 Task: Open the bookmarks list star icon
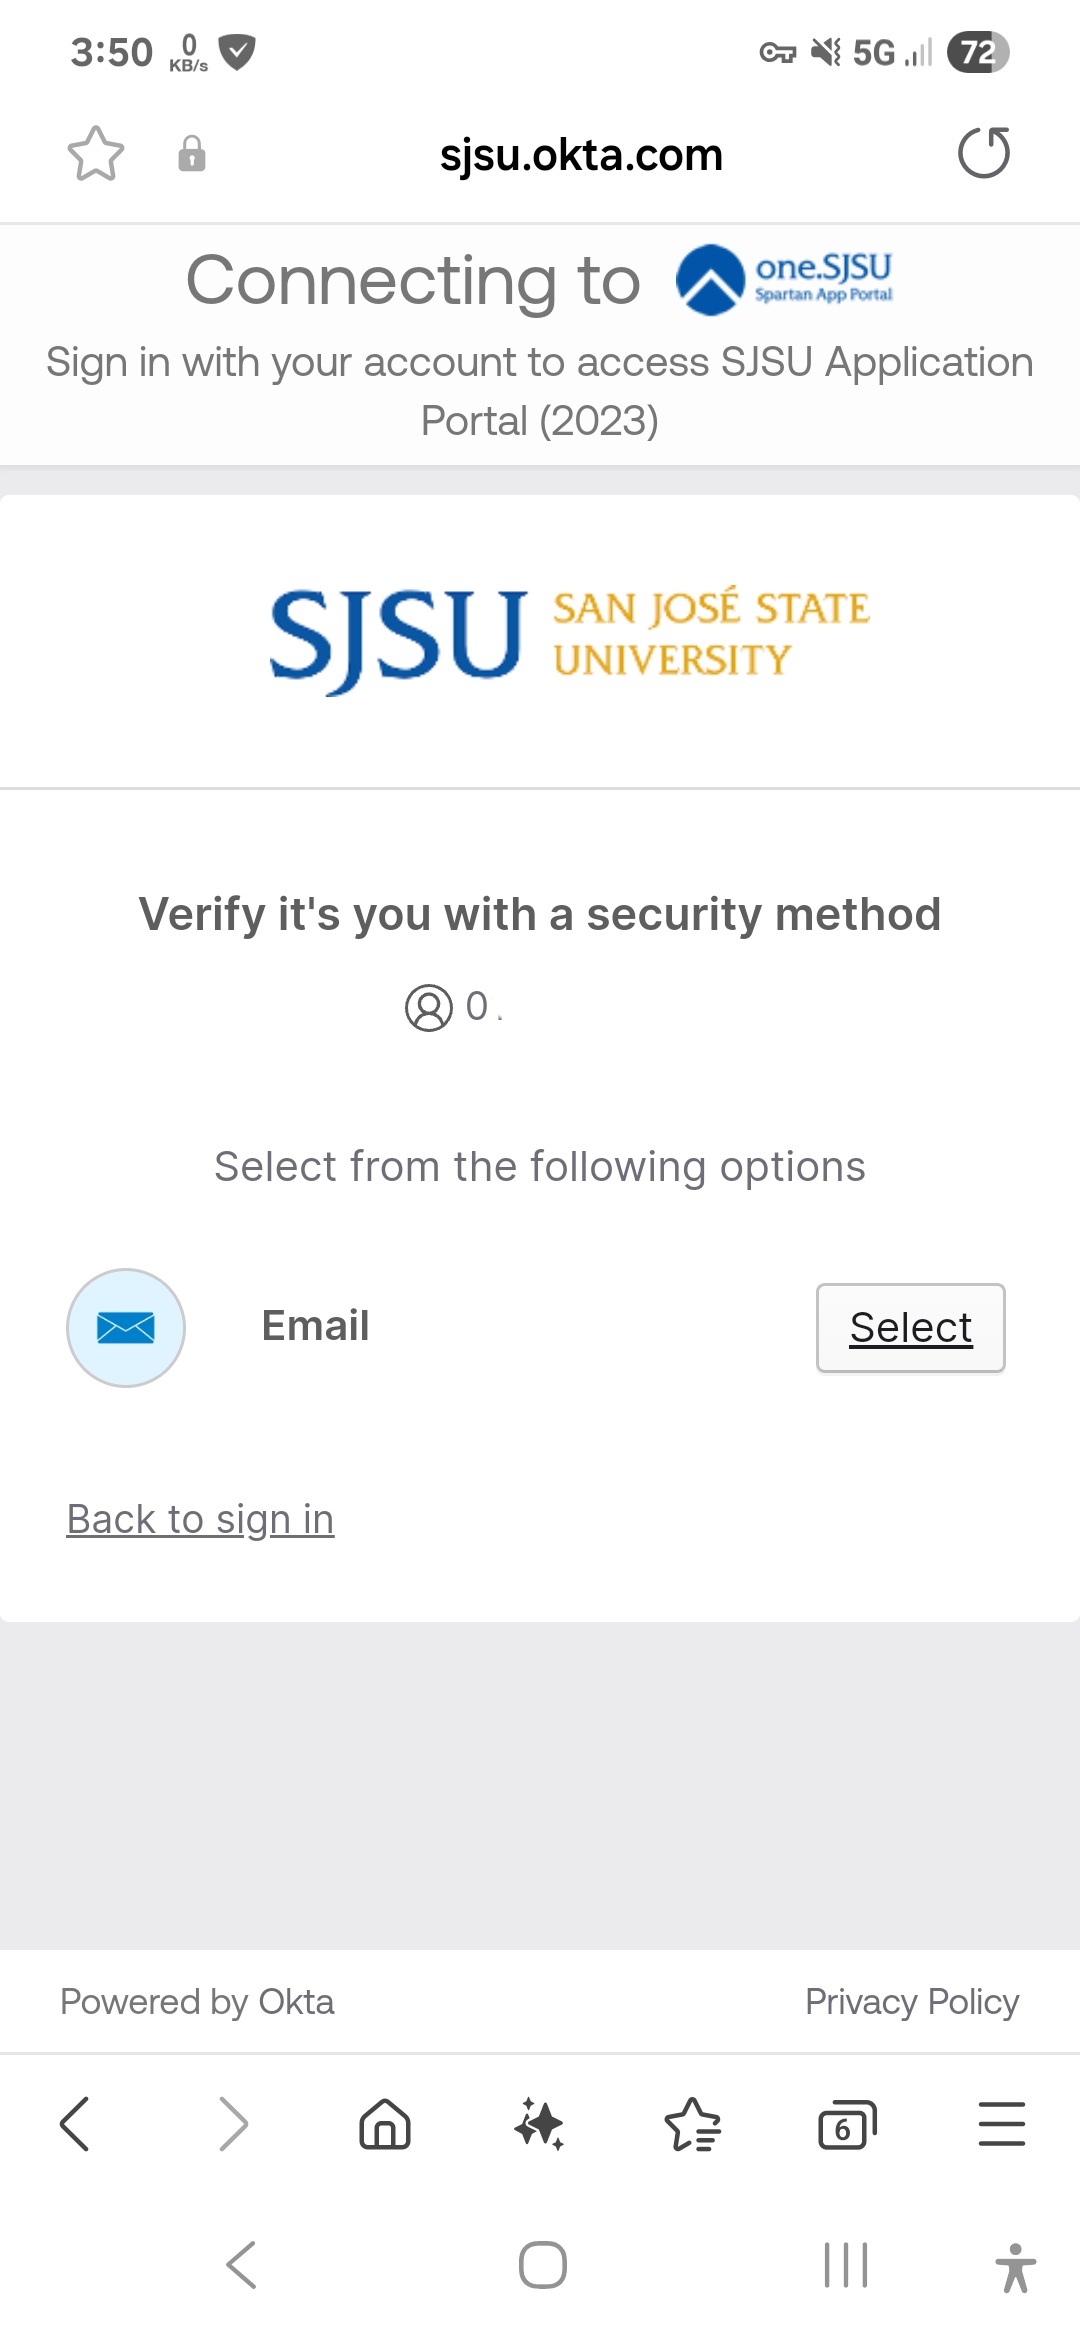click(692, 2124)
